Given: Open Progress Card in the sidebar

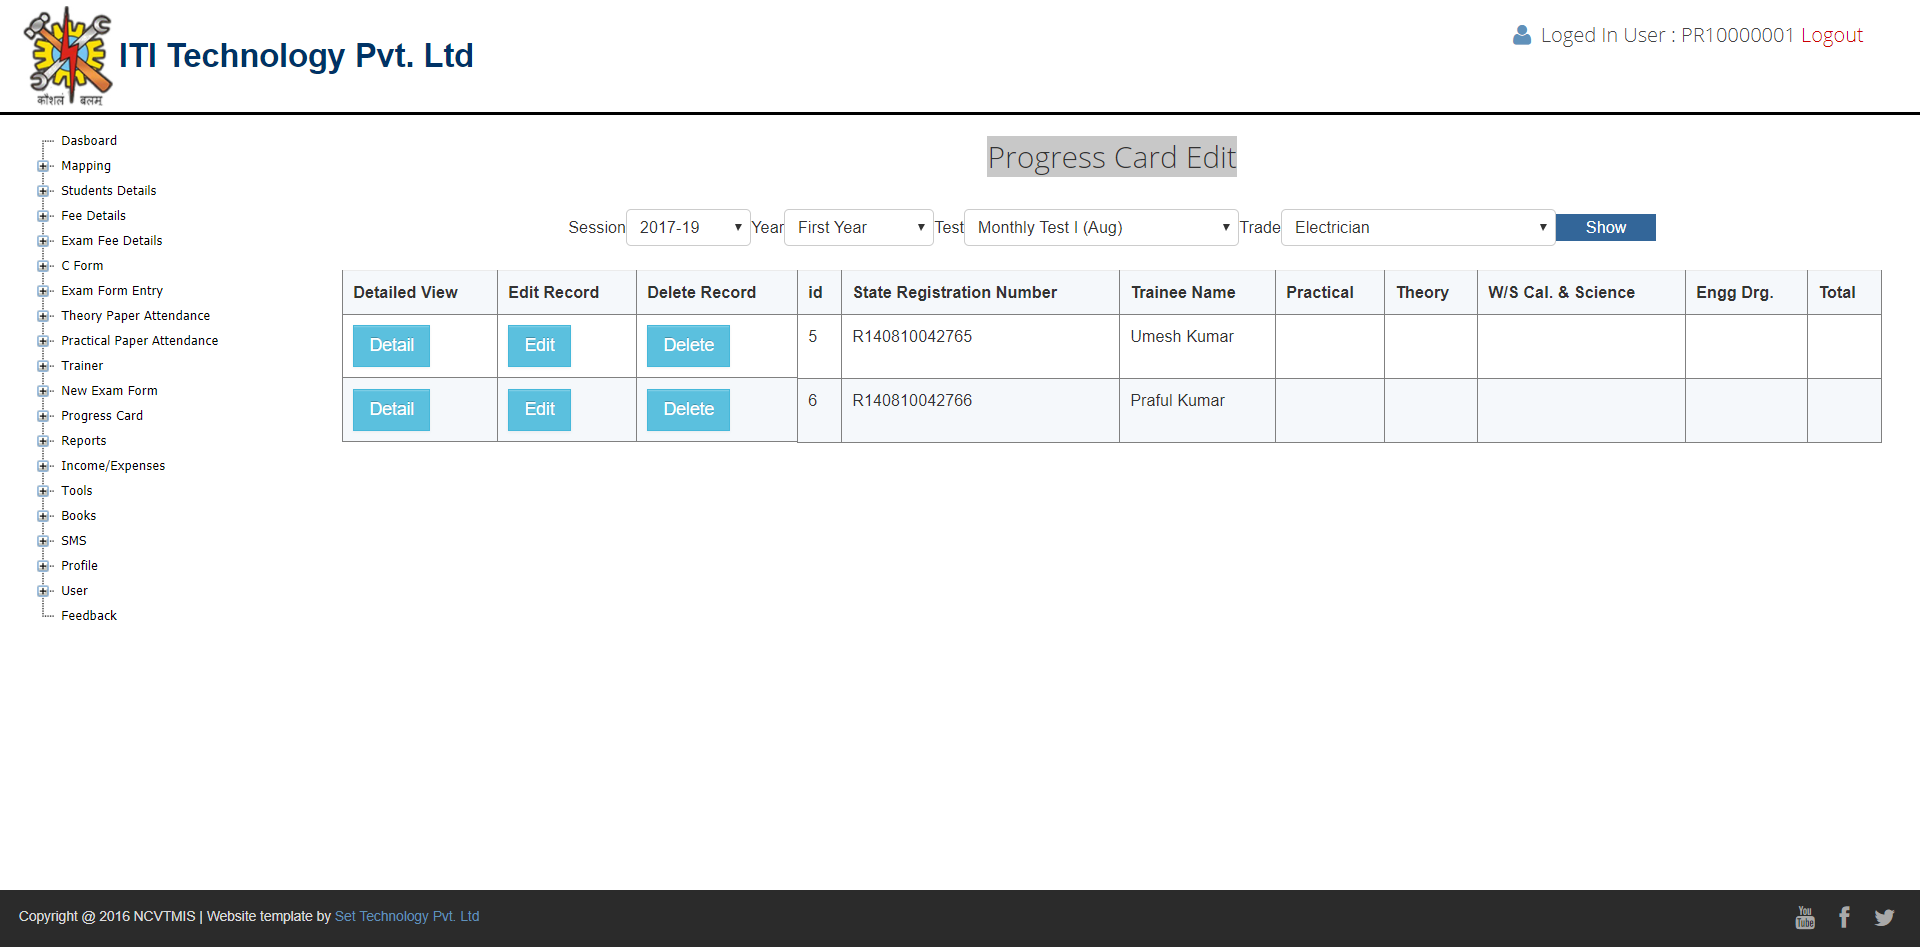Looking at the screenshot, I should click(x=102, y=416).
